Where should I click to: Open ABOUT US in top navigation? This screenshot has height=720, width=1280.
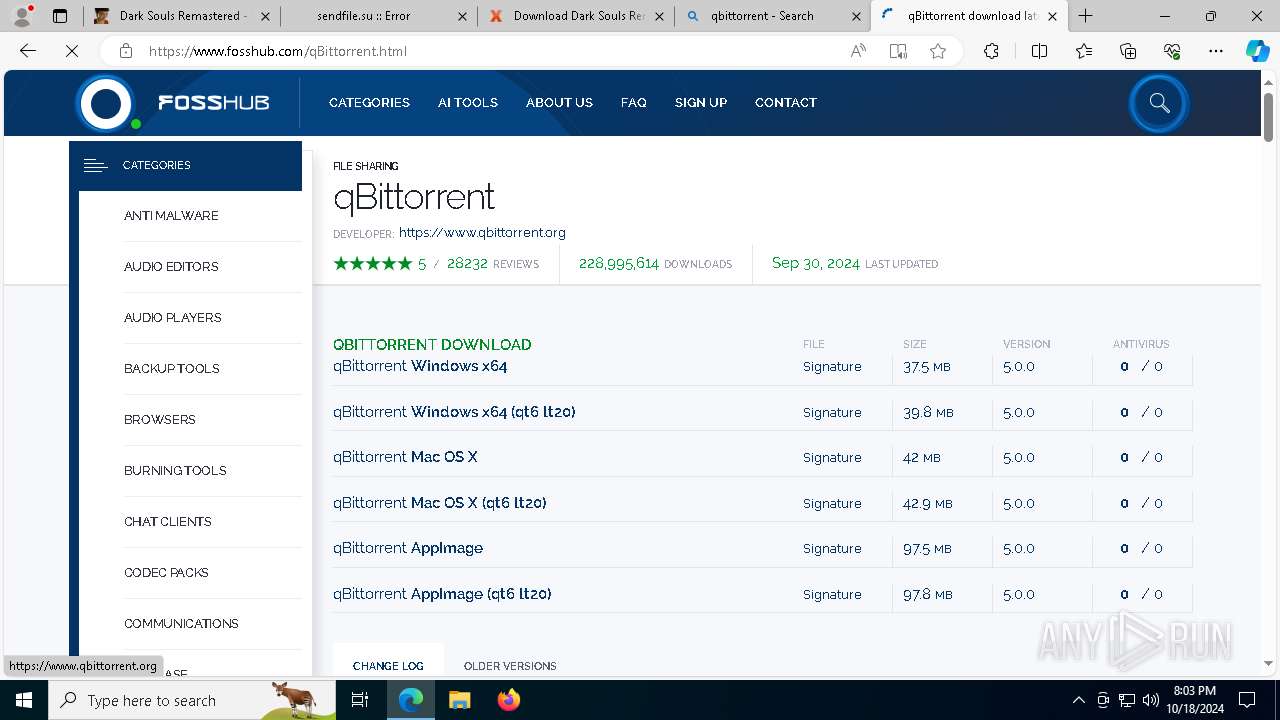[x=559, y=103]
